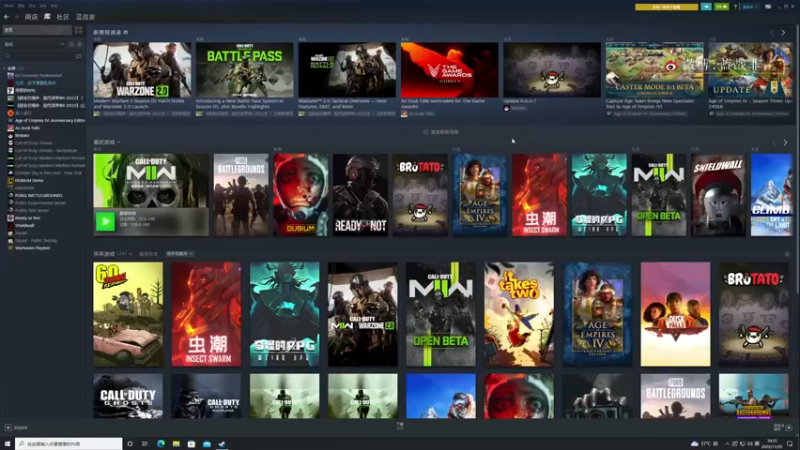The image size is (800, 450).
Task: Open Steam help question mark icon
Action: pyautogui.click(x=735, y=7)
